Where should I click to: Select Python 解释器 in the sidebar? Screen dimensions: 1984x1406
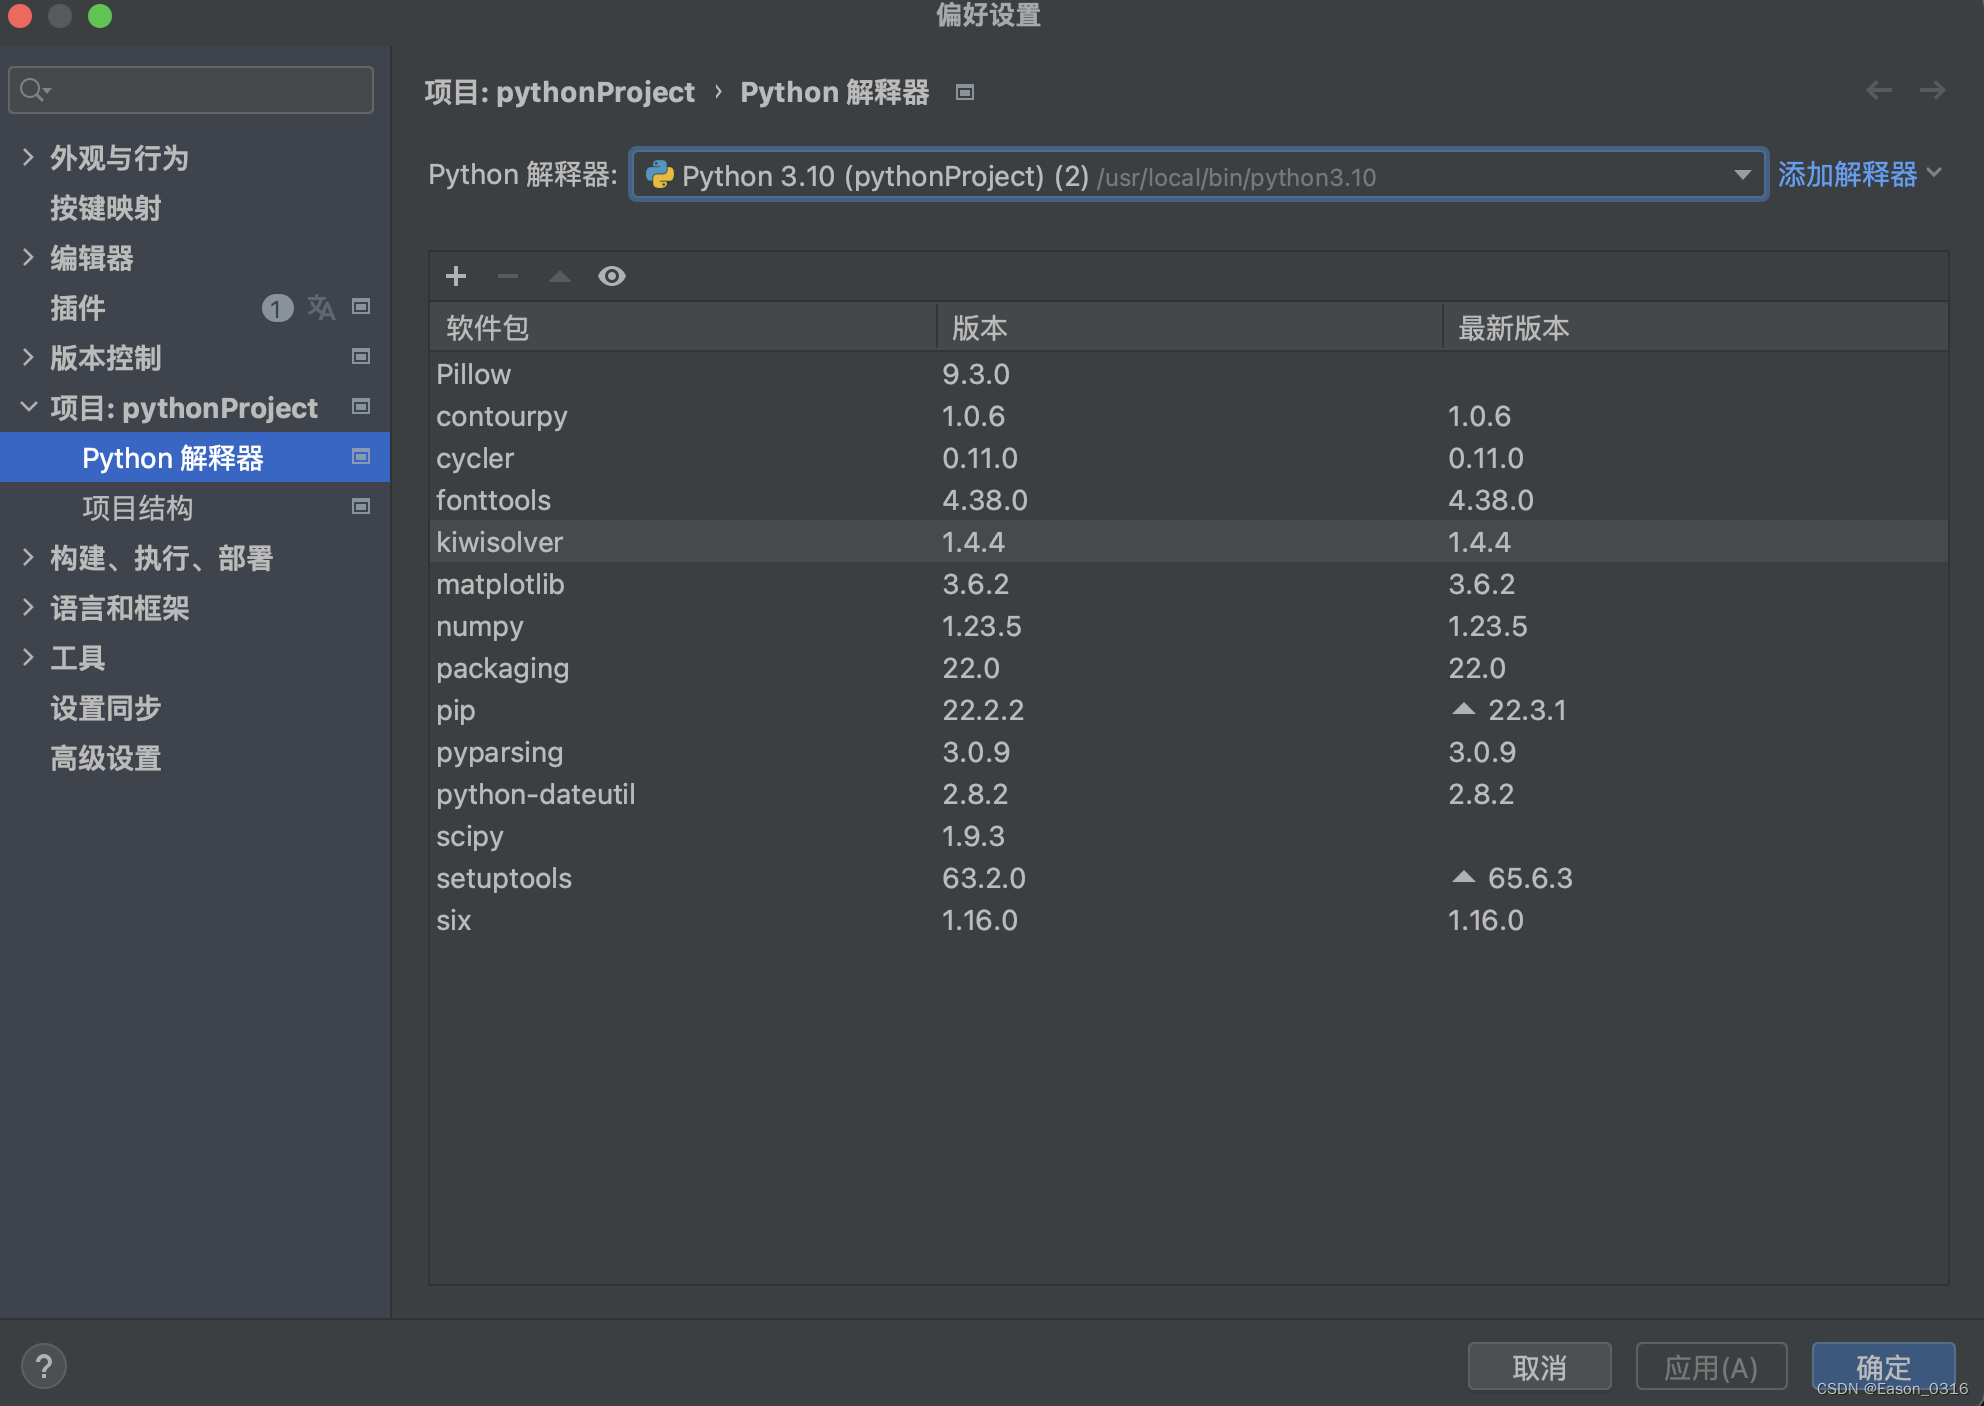[x=194, y=457]
